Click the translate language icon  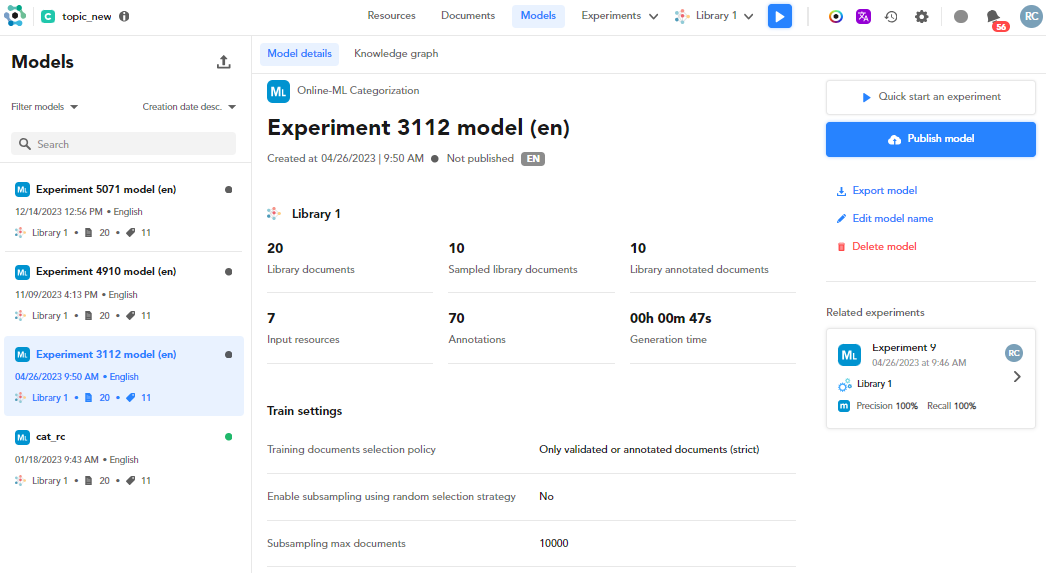coord(863,16)
